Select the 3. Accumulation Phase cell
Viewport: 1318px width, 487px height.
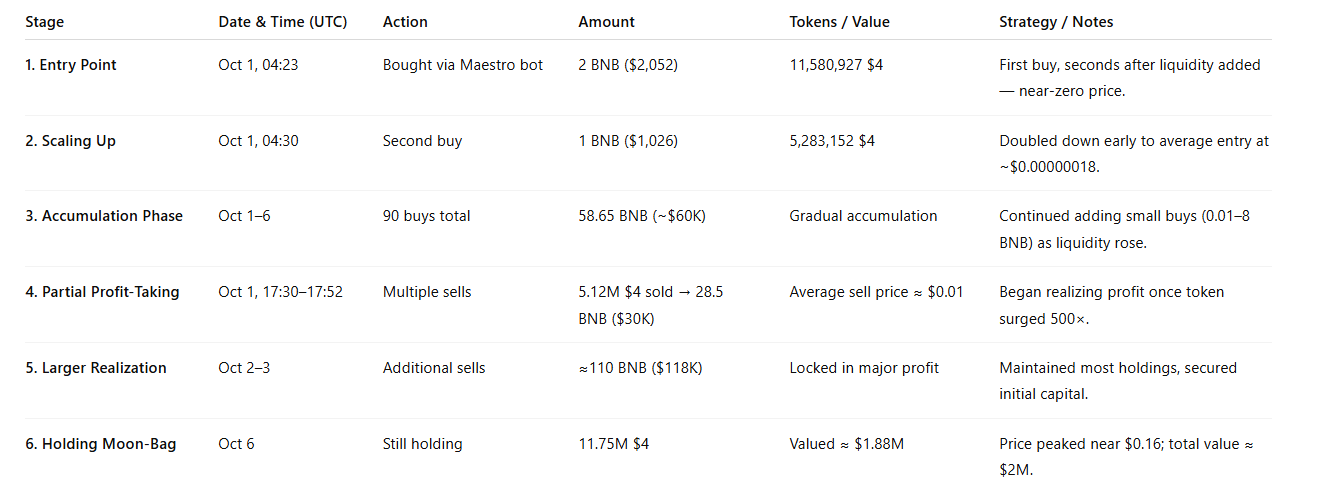(104, 216)
